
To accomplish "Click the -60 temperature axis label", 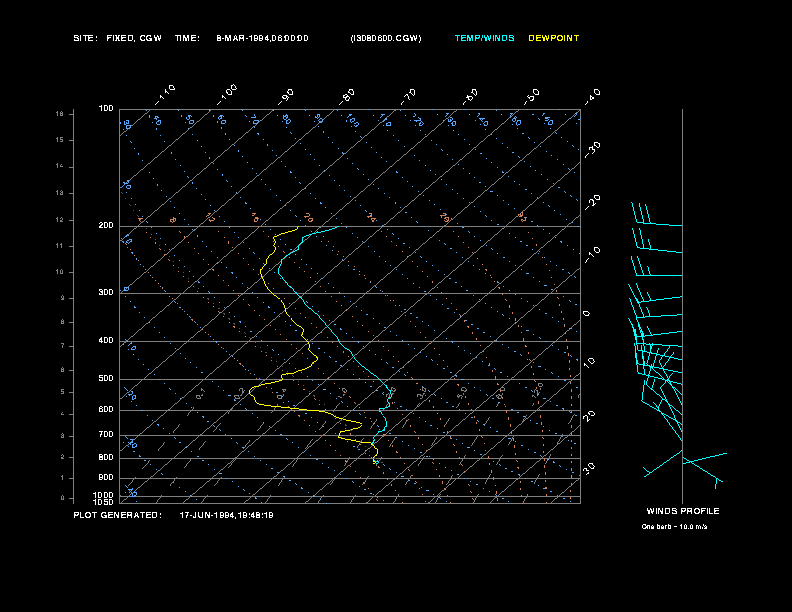I will (x=470, y=97).
